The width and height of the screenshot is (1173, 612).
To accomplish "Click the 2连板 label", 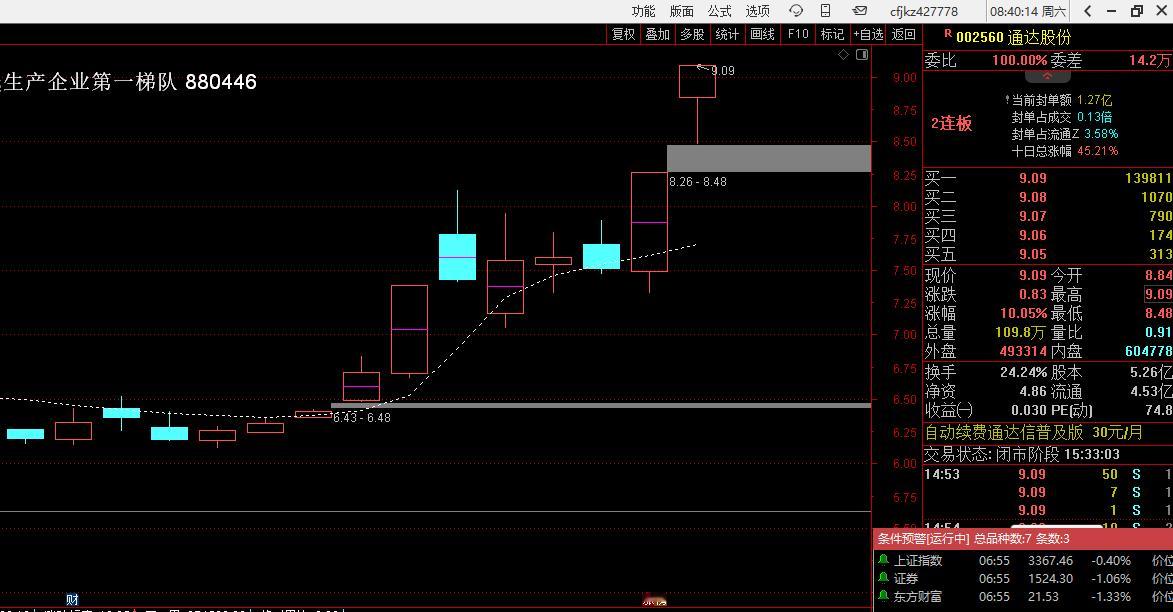I will pyautogui.click(x=952, y=124).
